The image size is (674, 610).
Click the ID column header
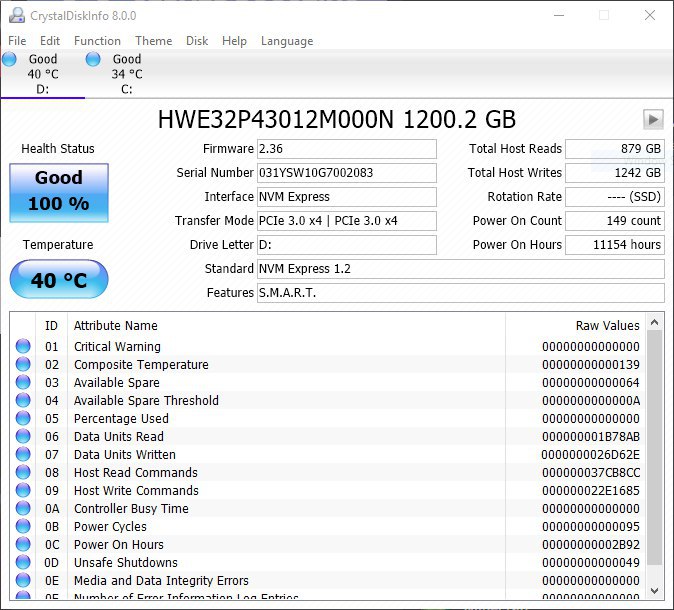click(51, 325)
